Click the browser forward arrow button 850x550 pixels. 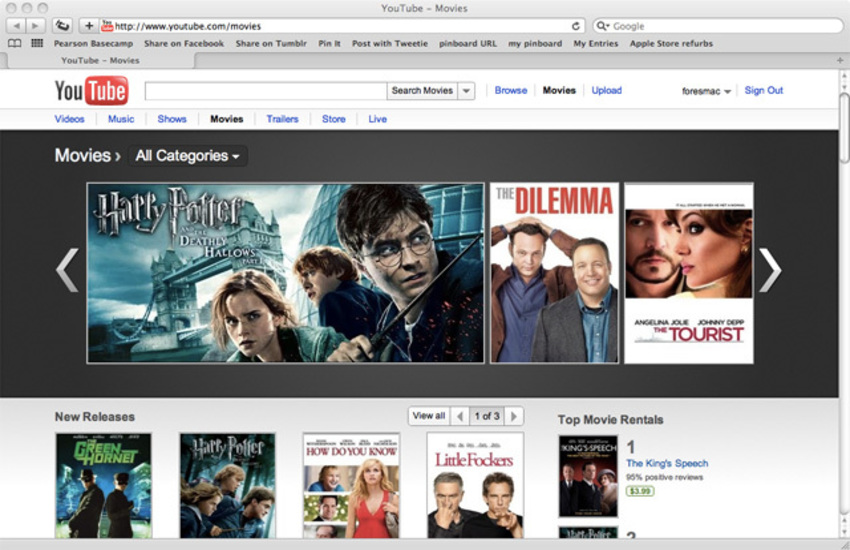(x=36, y=25)
